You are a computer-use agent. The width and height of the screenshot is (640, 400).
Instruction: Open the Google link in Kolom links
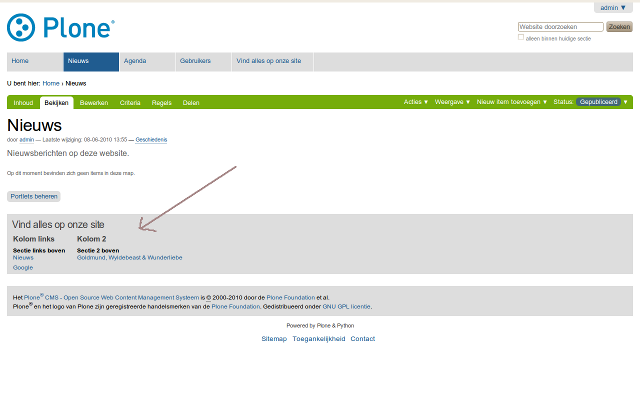tap(23, 268)
